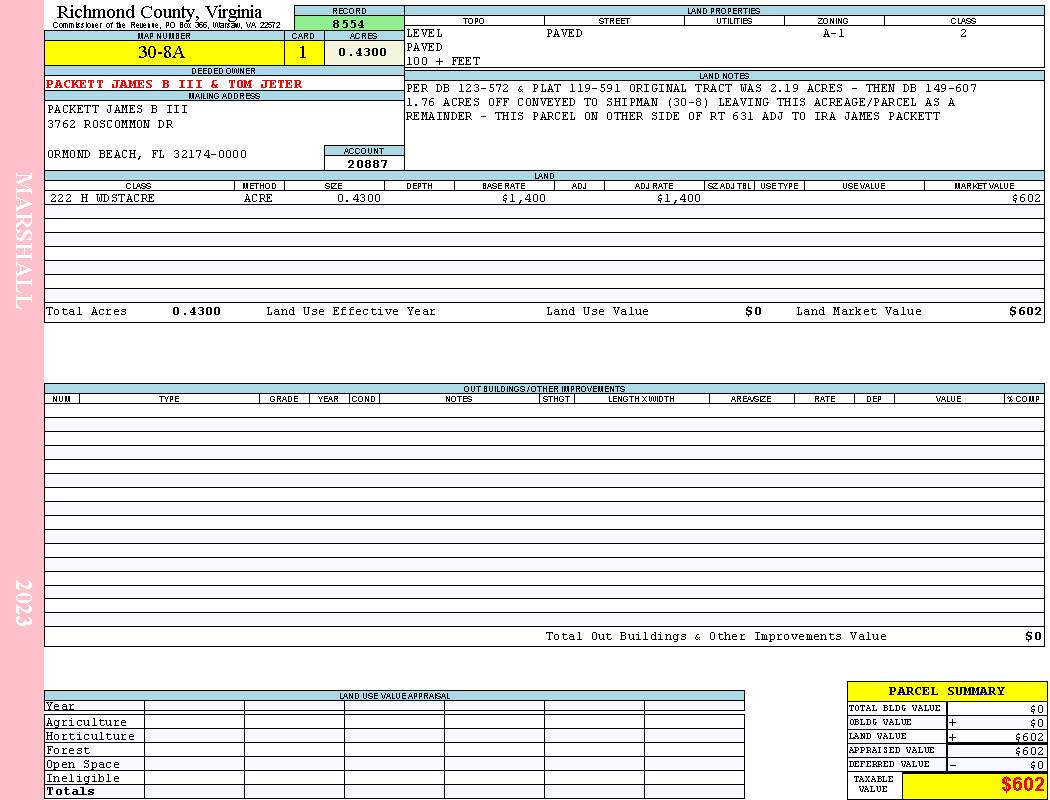Image resolution: width=1050 pixels, height=800 pixels.
Task: Click the Totals row label
Action: (70, 791)
